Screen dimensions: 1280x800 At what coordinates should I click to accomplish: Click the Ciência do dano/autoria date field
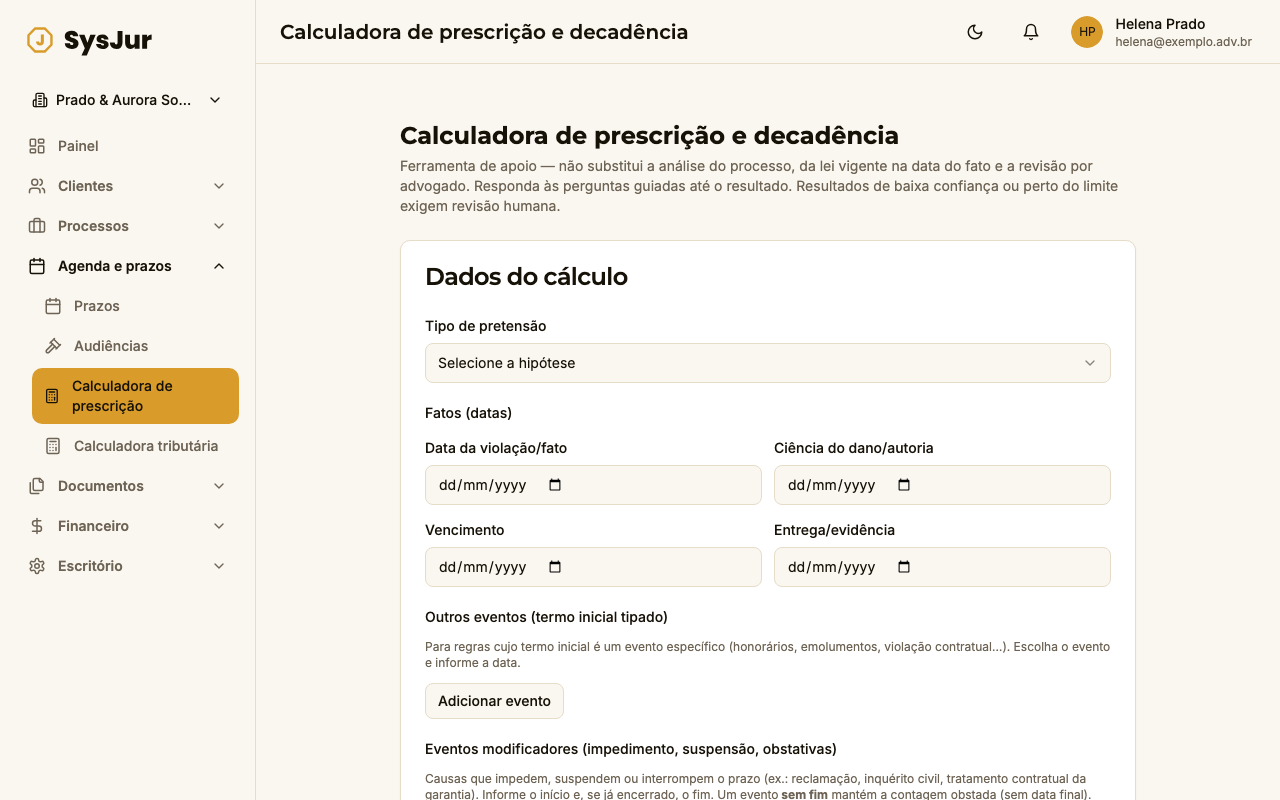(942, 485)
